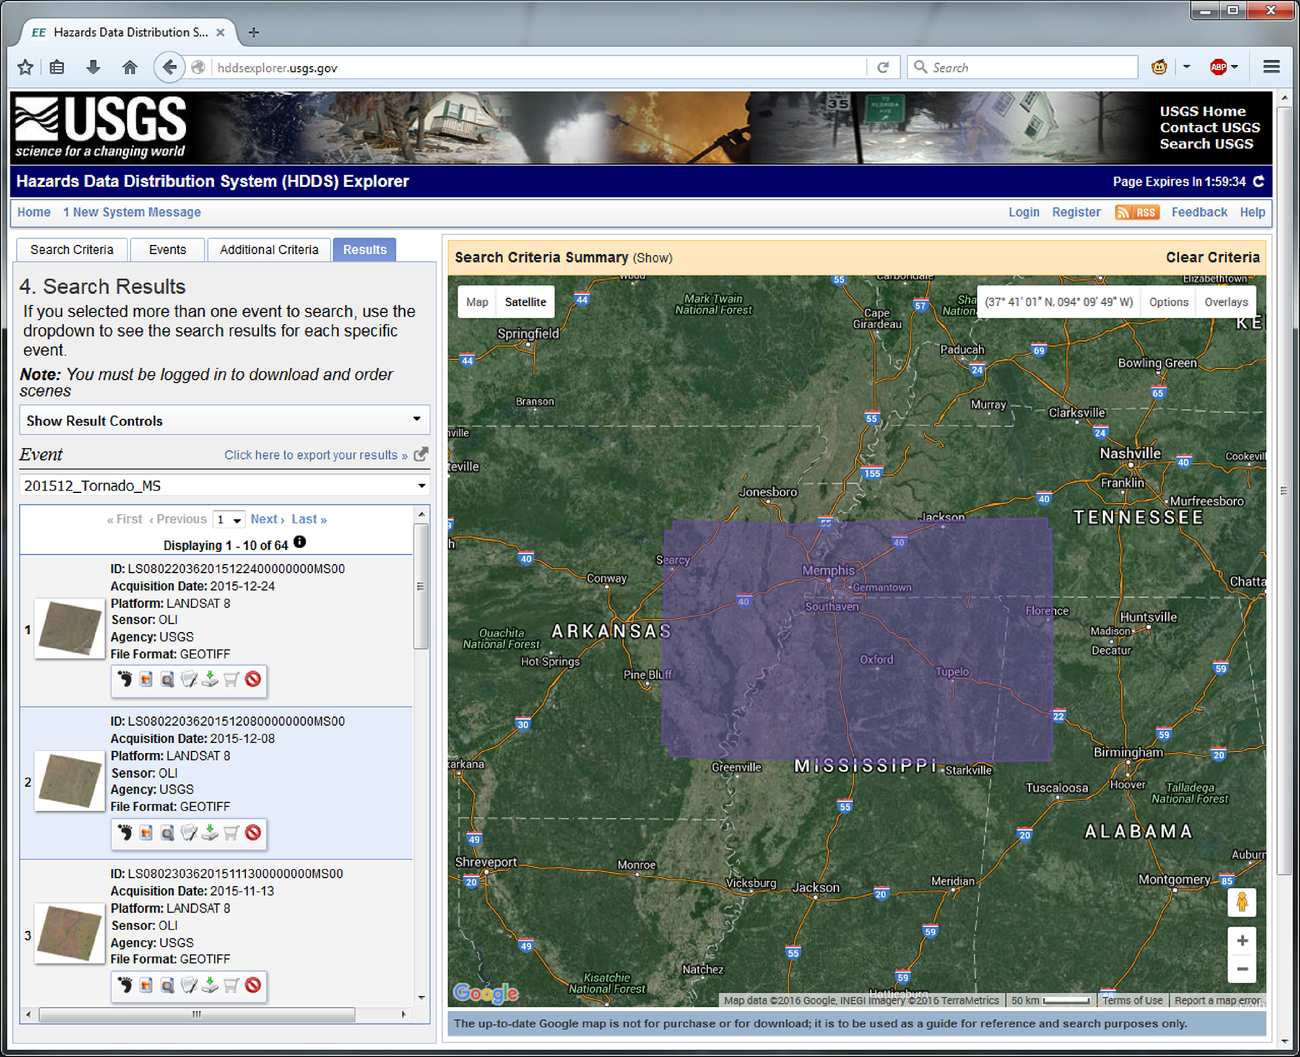Viewport: 1300px width, 1057px height.
Task: Show footprint for scene LS080220362015122400000MS00
Action: (125, 679)
